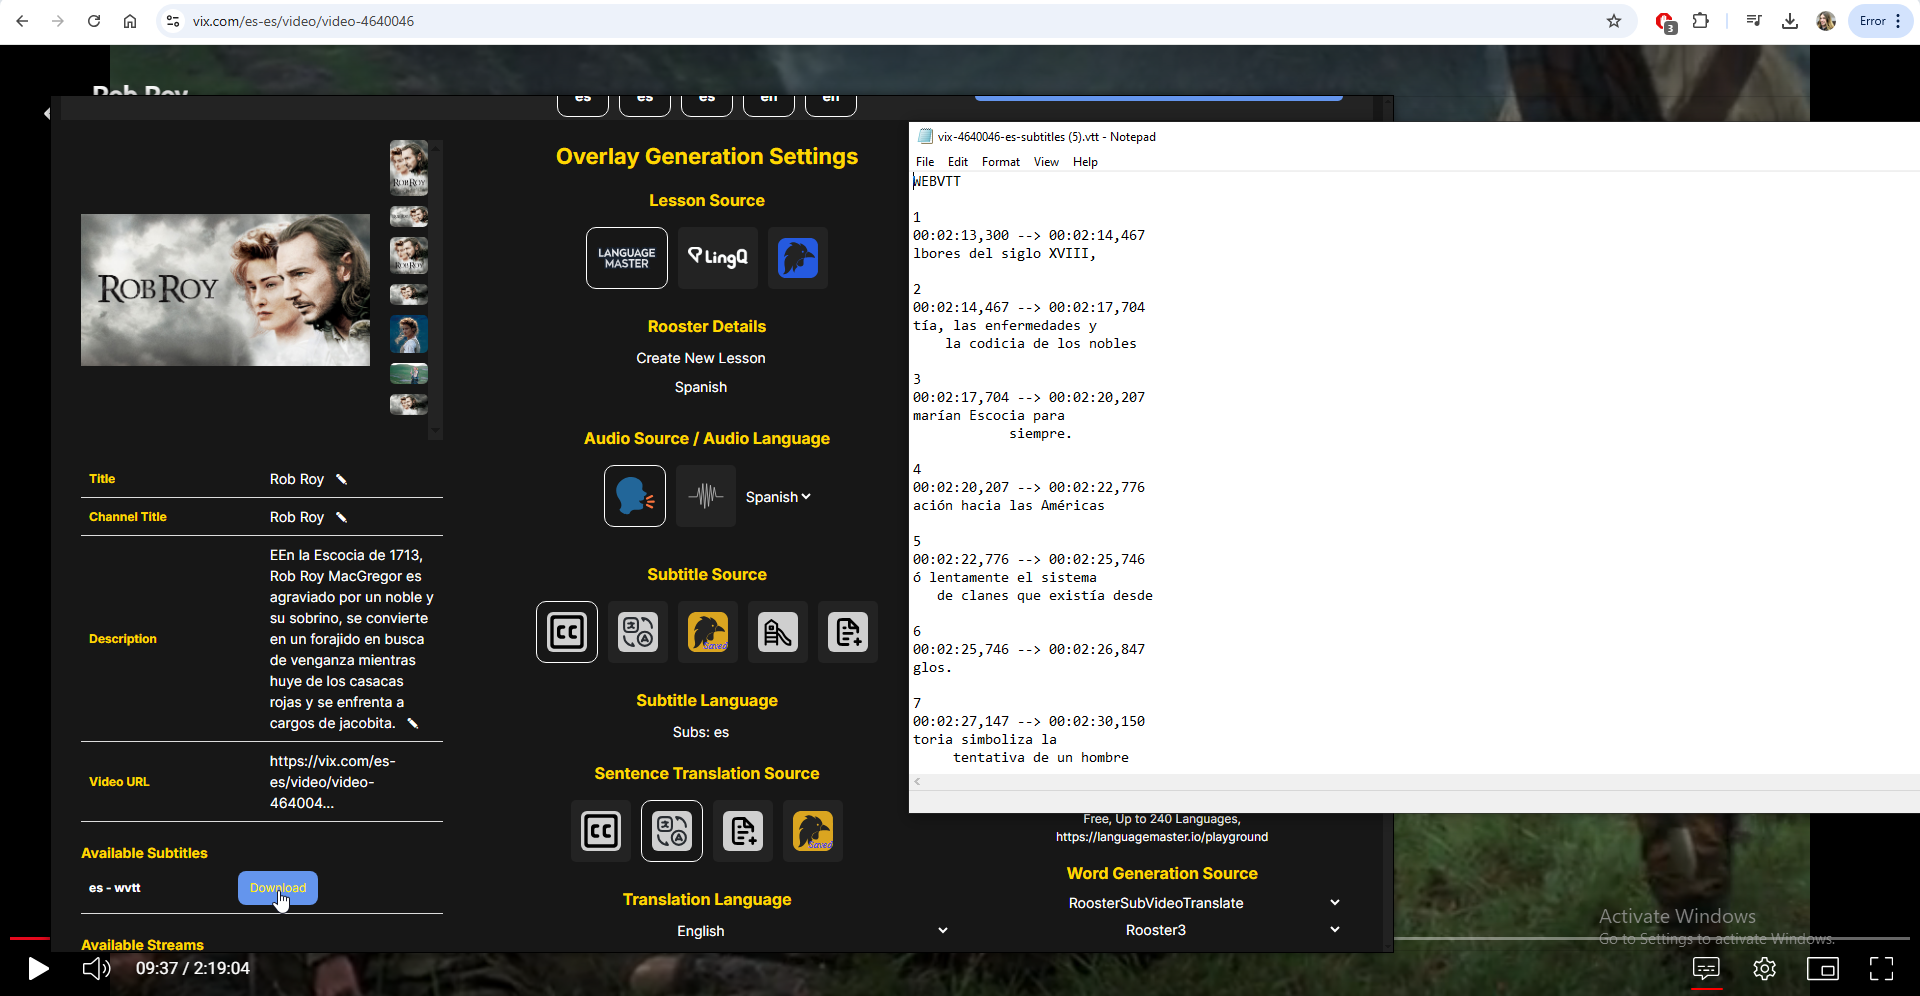The image size is (1920, 996).
Task: Open Notepad File menu
Action: 925,162
